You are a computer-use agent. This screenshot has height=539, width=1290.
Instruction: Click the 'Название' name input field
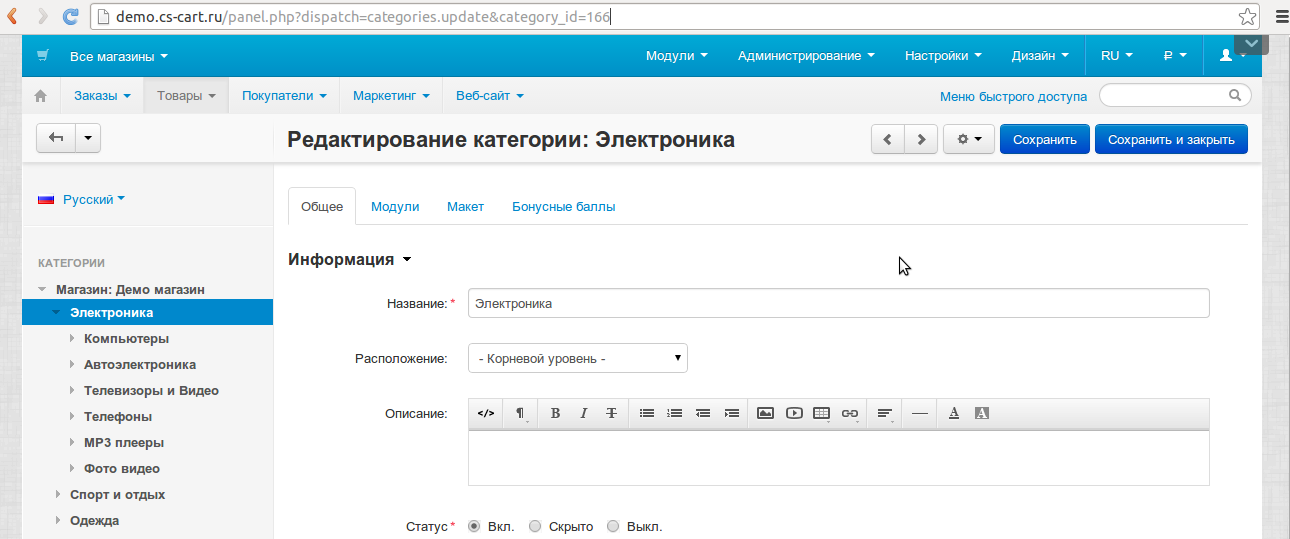coord(838,303)
